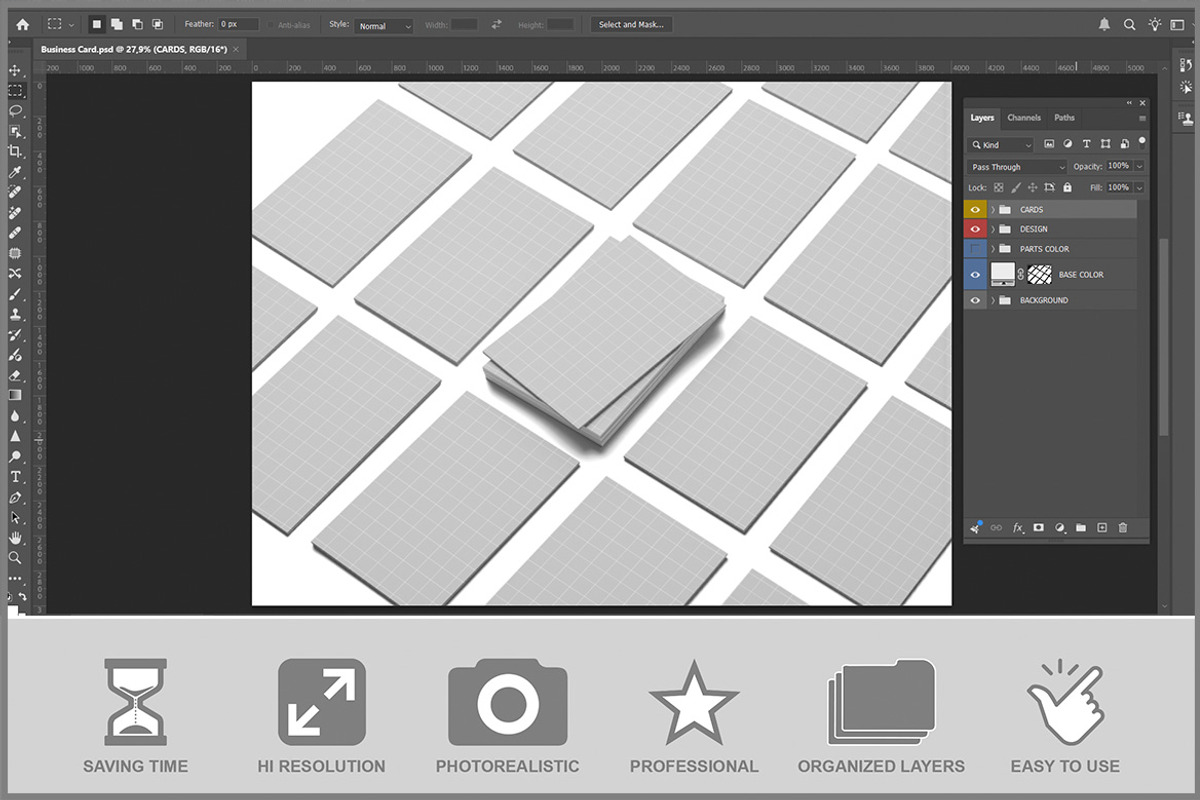The width and height of the screenshot is (1200, 800).
Task: Open the Layers panel hamburger menu
Action: pos(1142,118)
